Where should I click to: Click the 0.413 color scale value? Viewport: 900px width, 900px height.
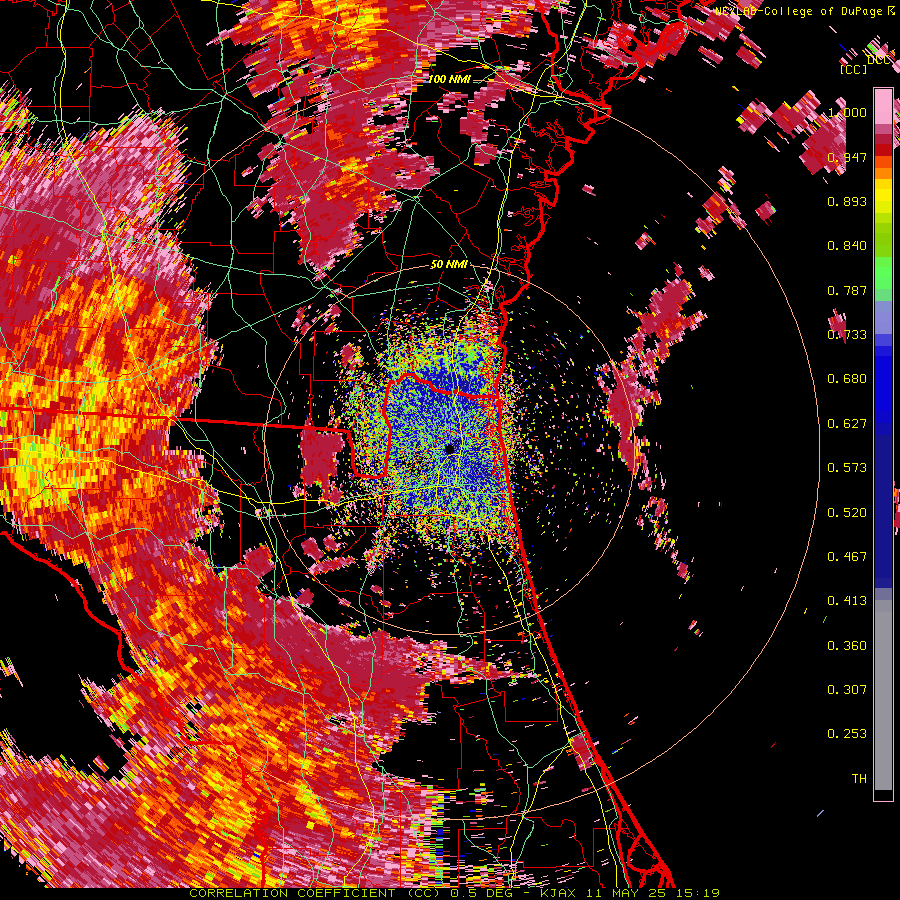(847, 601)
